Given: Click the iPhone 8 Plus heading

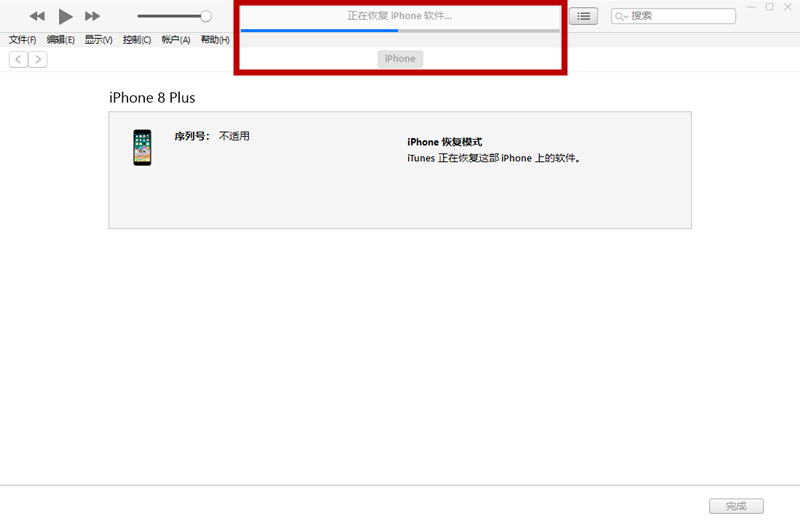Looking at the screenshot, I should pyautogui.click(x=152, y=97).
